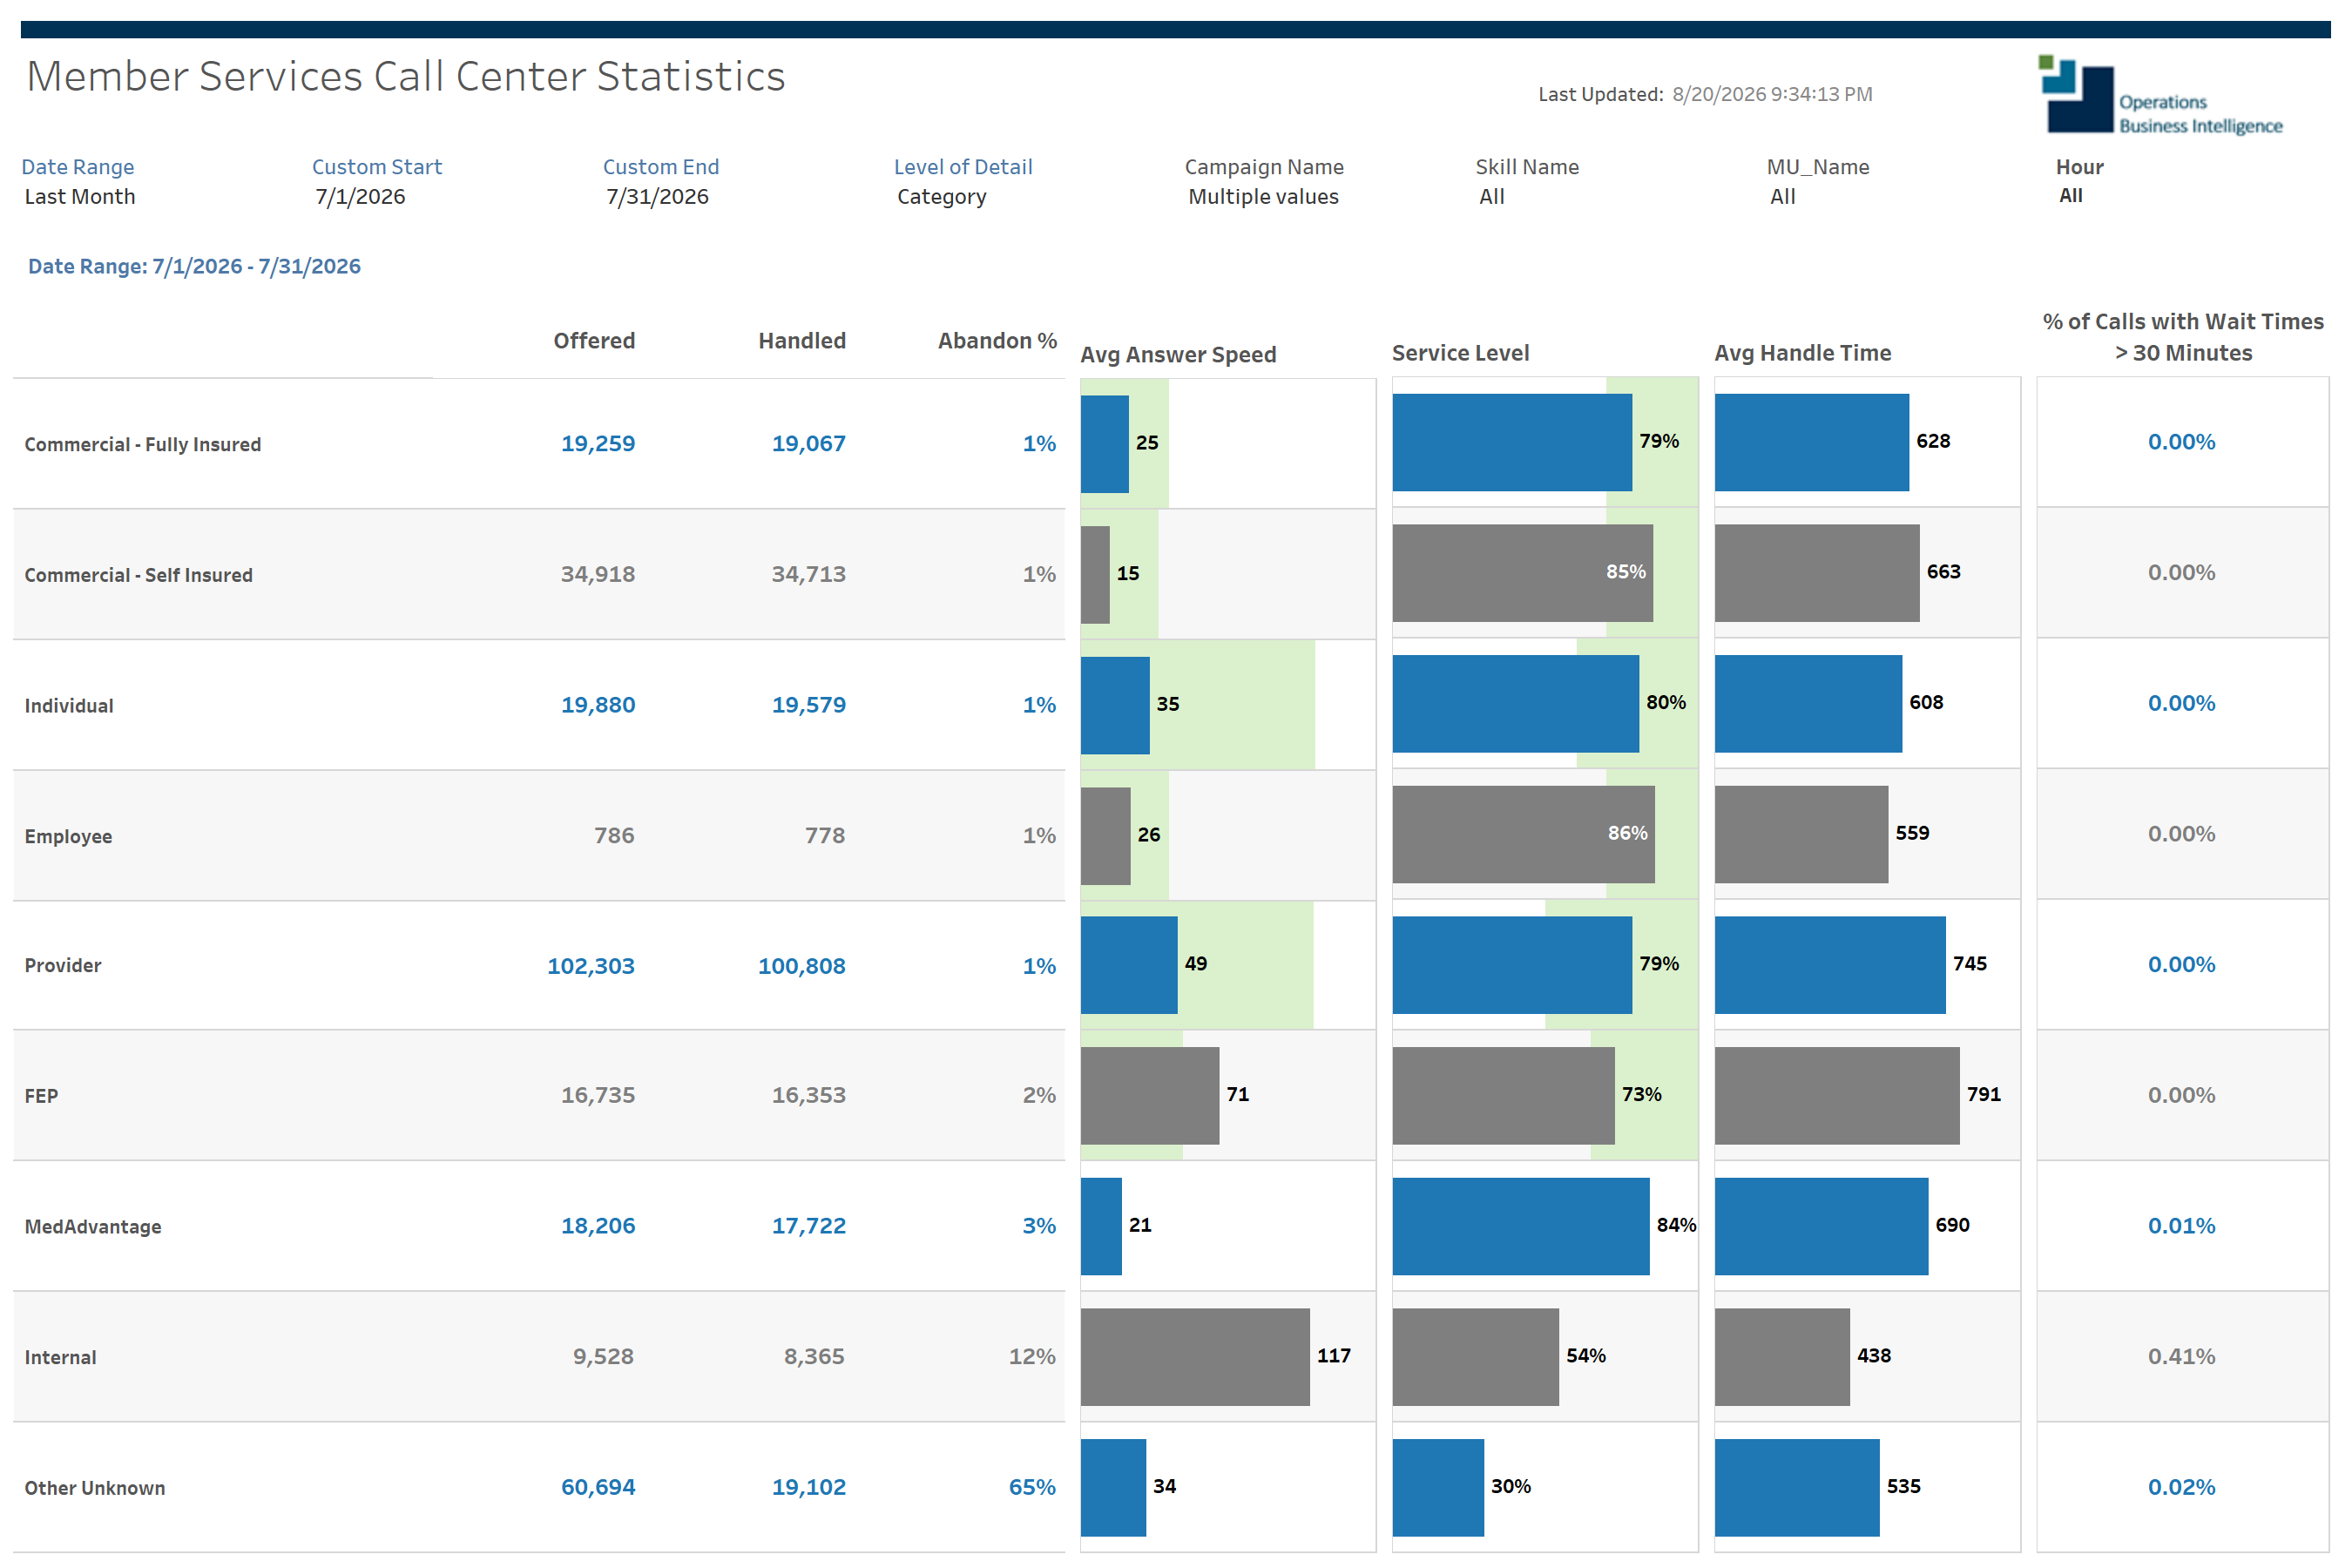Click Offered value 19,259
Viewport: 2352px width, 1568px height.
tap(597, 443)
